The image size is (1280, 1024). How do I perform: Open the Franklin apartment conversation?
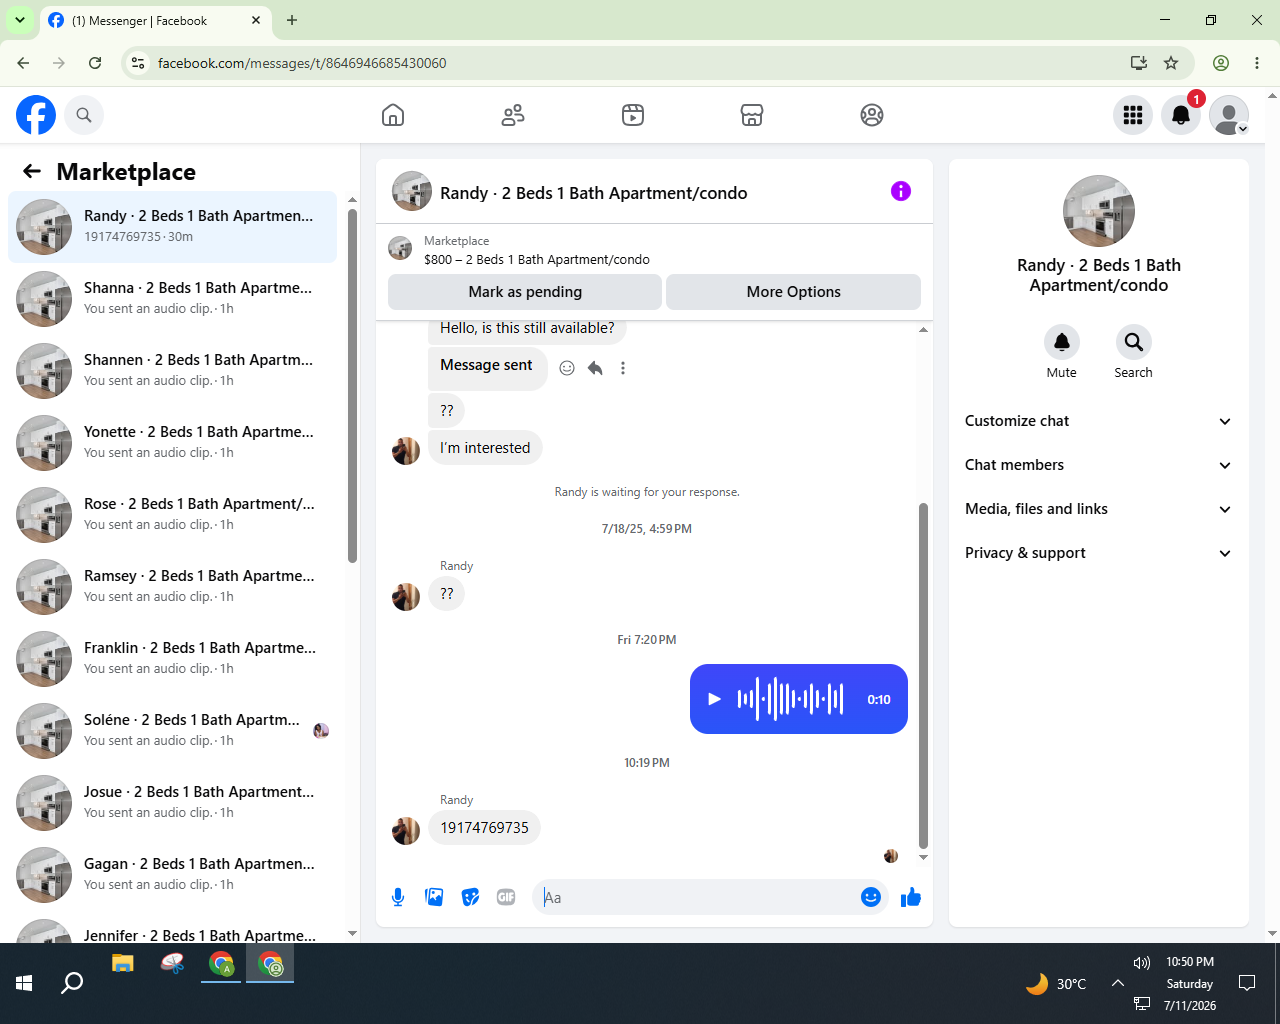(x=173, y=659)
